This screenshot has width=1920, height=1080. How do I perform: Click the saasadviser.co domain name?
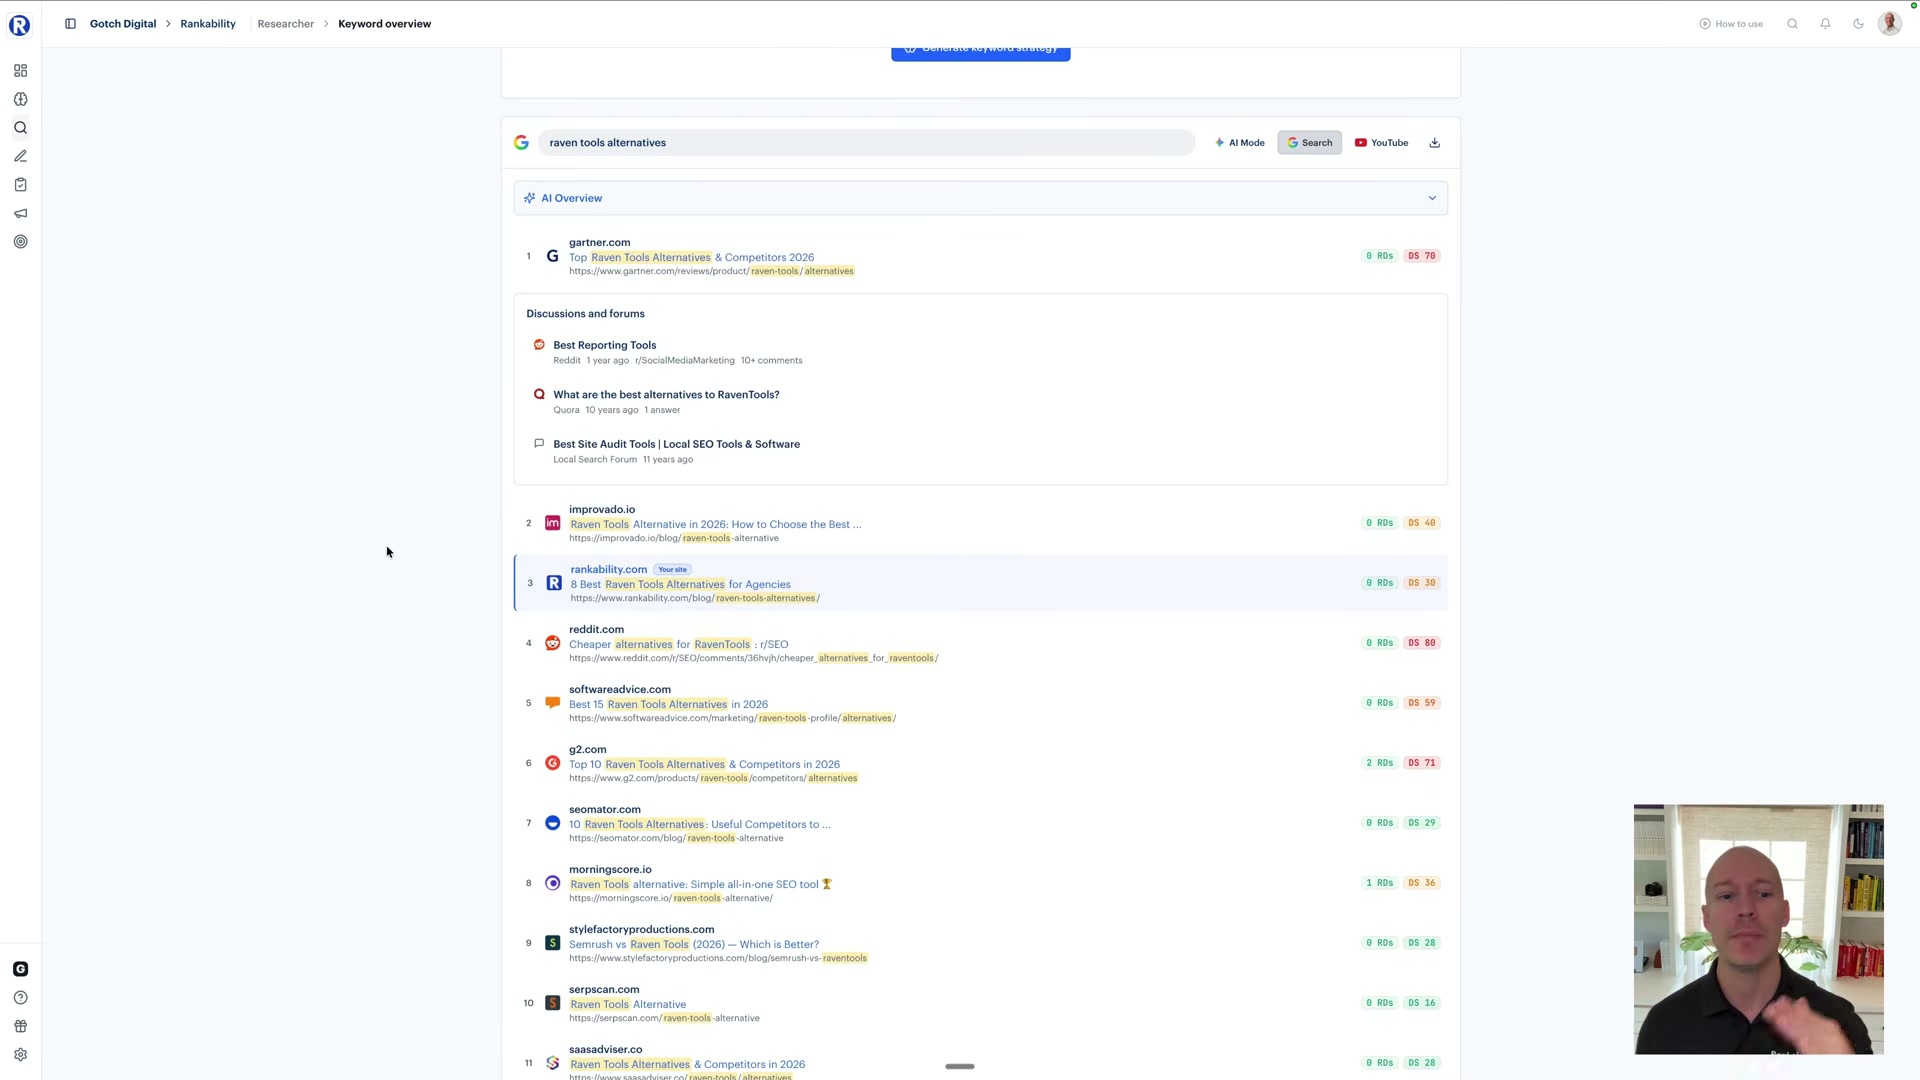pos(606,1049)
